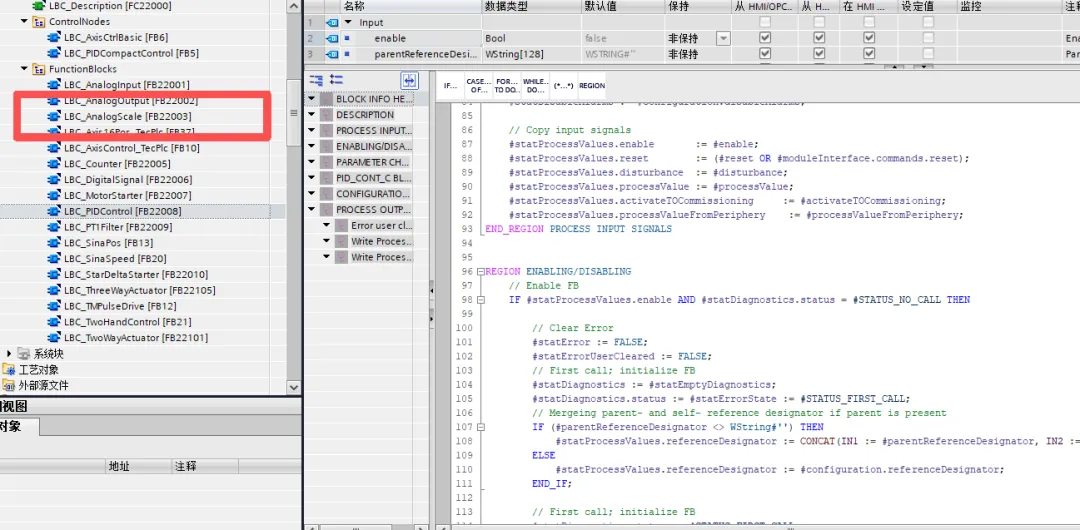Toggle 设定值 checkbox for enable row
Image resolution: width=1080 pixels, height=530 pixels.
(928, 38)
